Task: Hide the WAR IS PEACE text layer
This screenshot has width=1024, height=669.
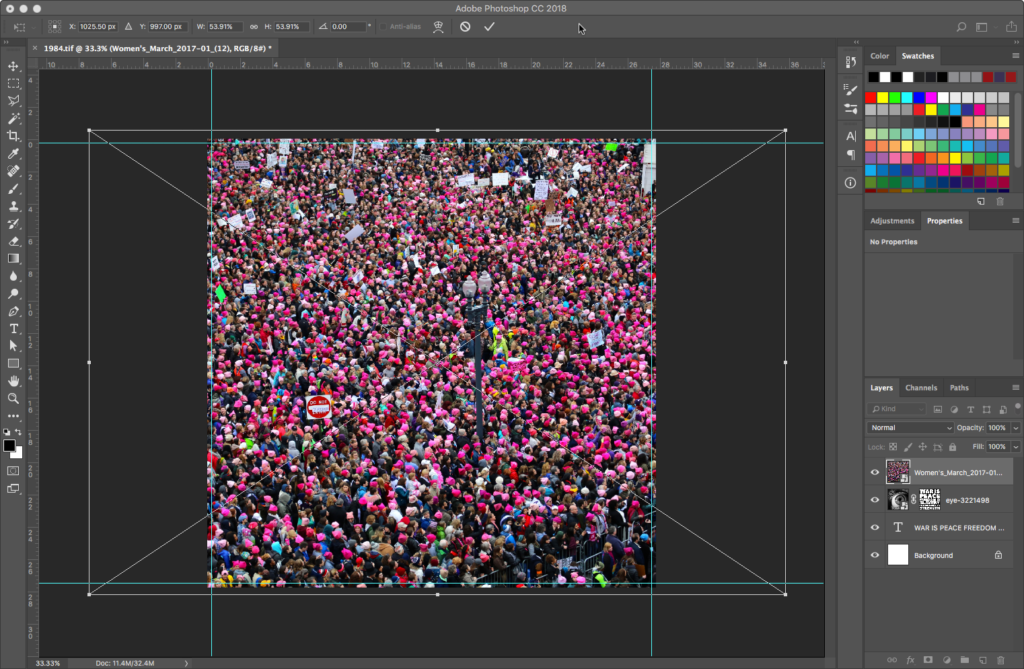Action: pyautogui.click(x=875, y=528)
